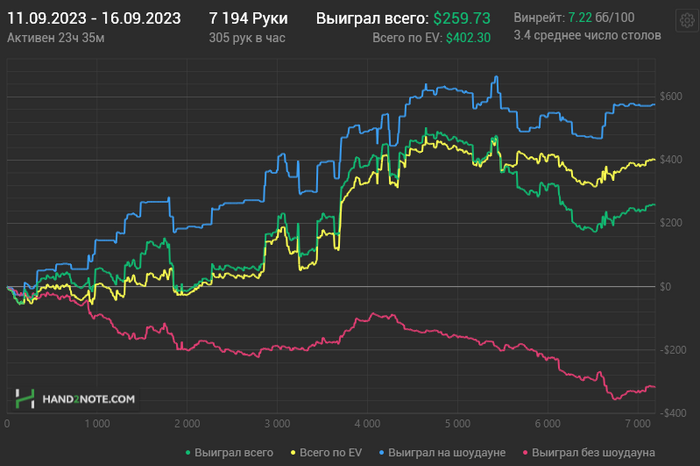This screenshot has width=700, height=466.
Task: Click the 6 000 x-axis label
Action: pos(548,424)
